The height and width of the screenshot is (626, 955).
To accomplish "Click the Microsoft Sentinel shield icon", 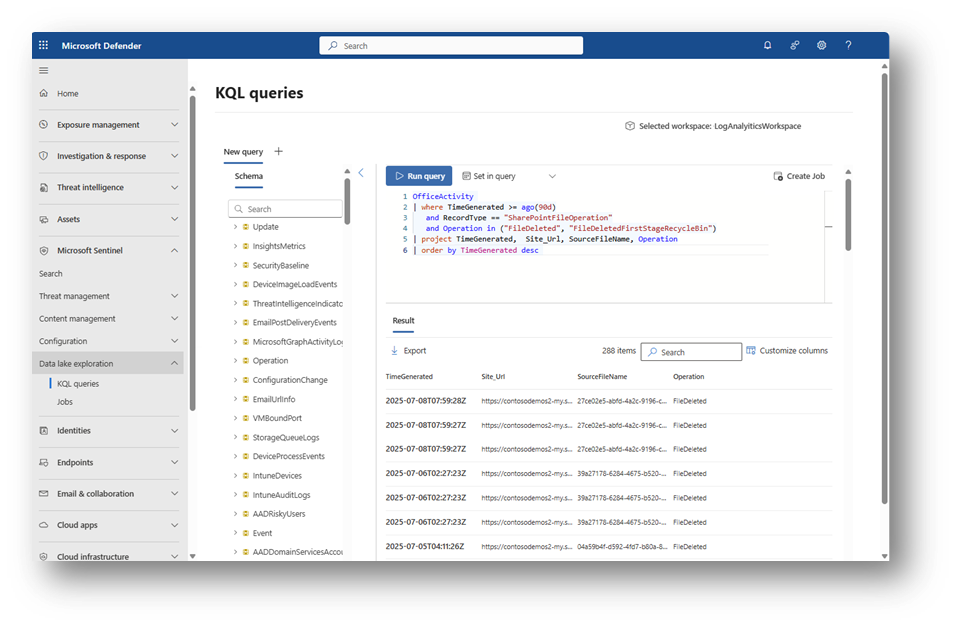I will click(x=43, y=251).
